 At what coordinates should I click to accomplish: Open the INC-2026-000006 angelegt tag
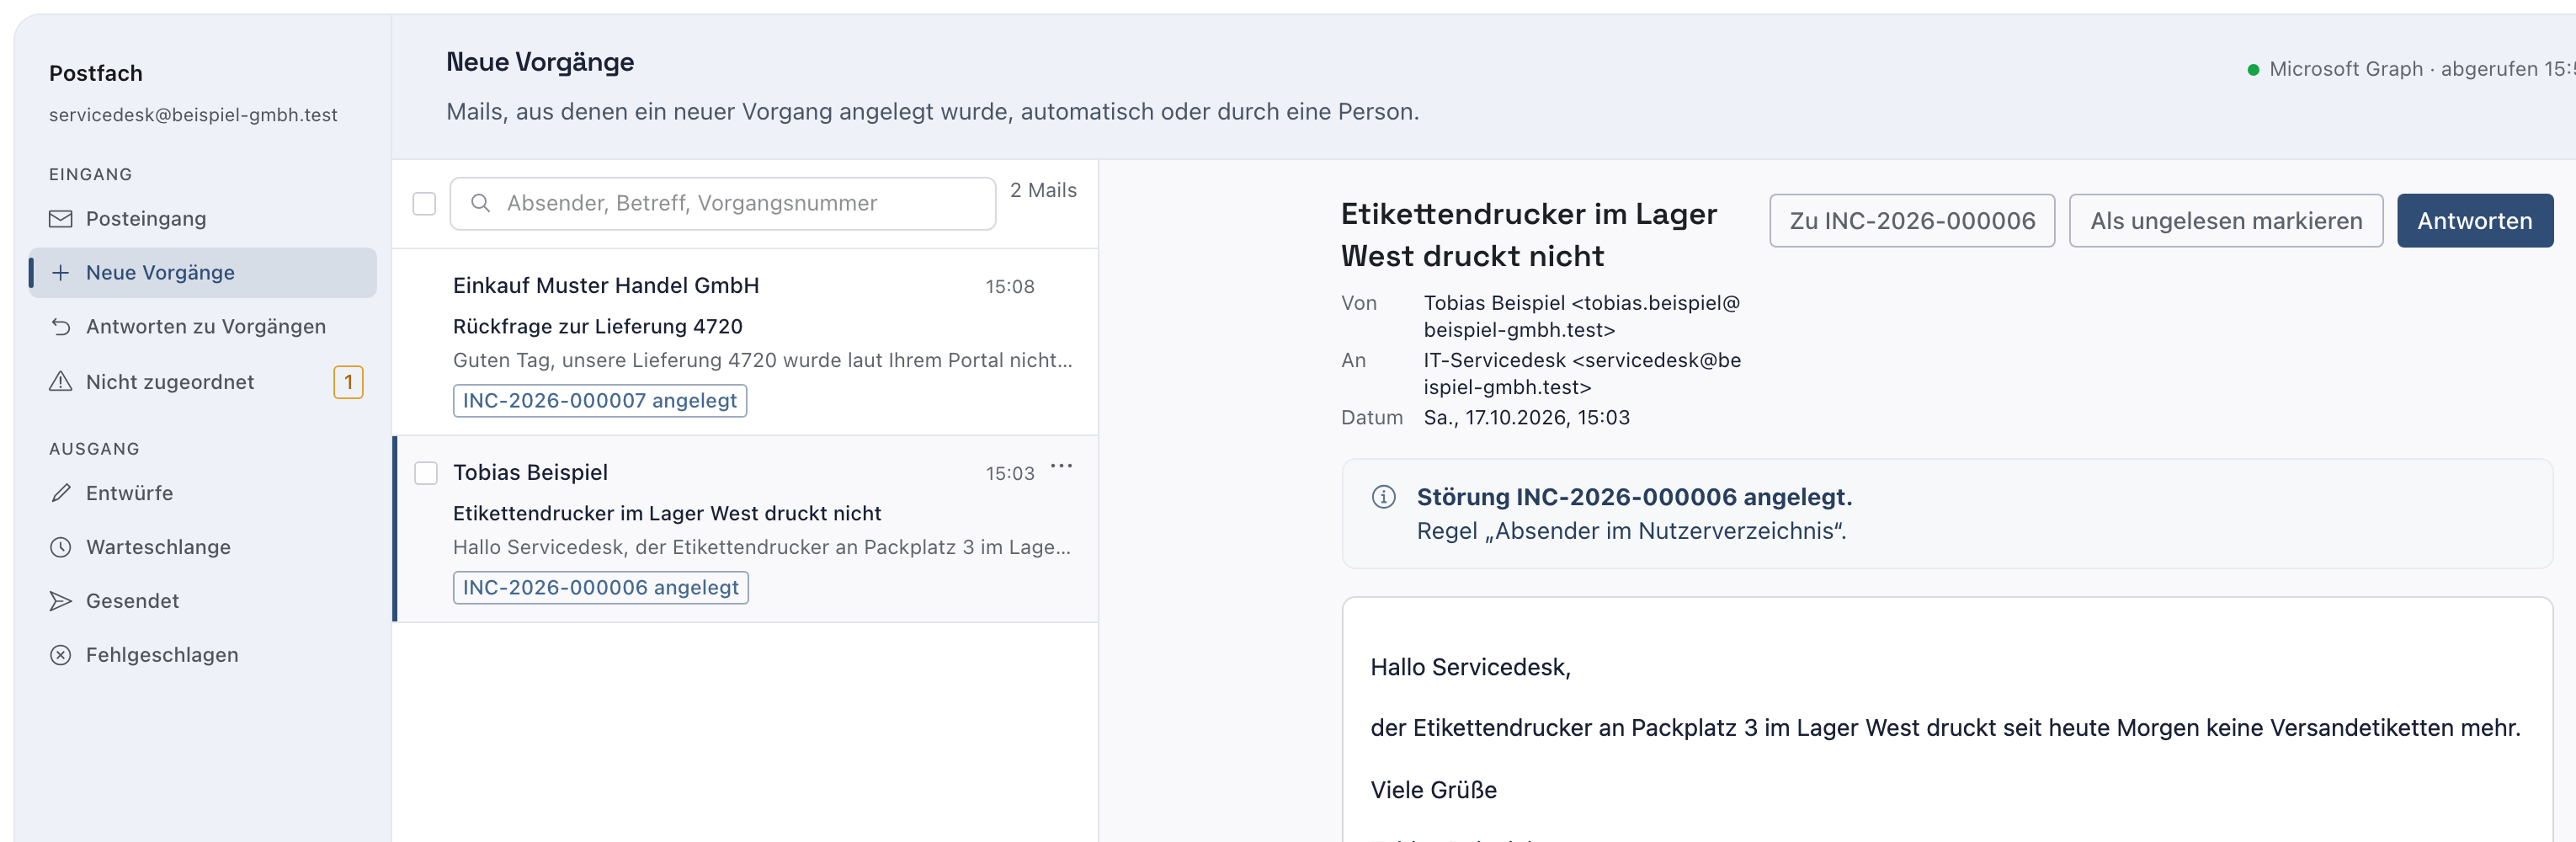[600, 587]
